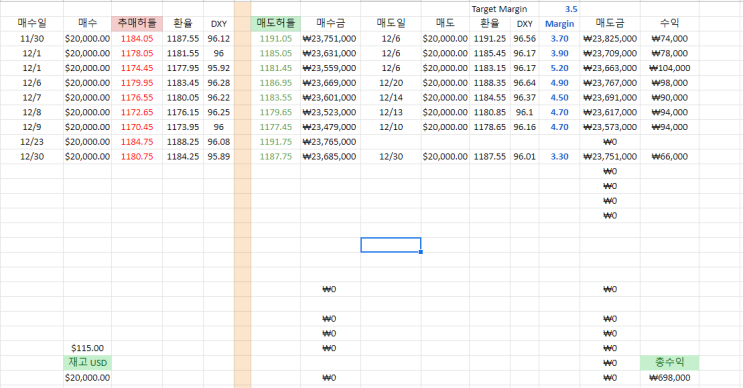
Task: Click margin value 3.70
Action: tap(559, 38)
